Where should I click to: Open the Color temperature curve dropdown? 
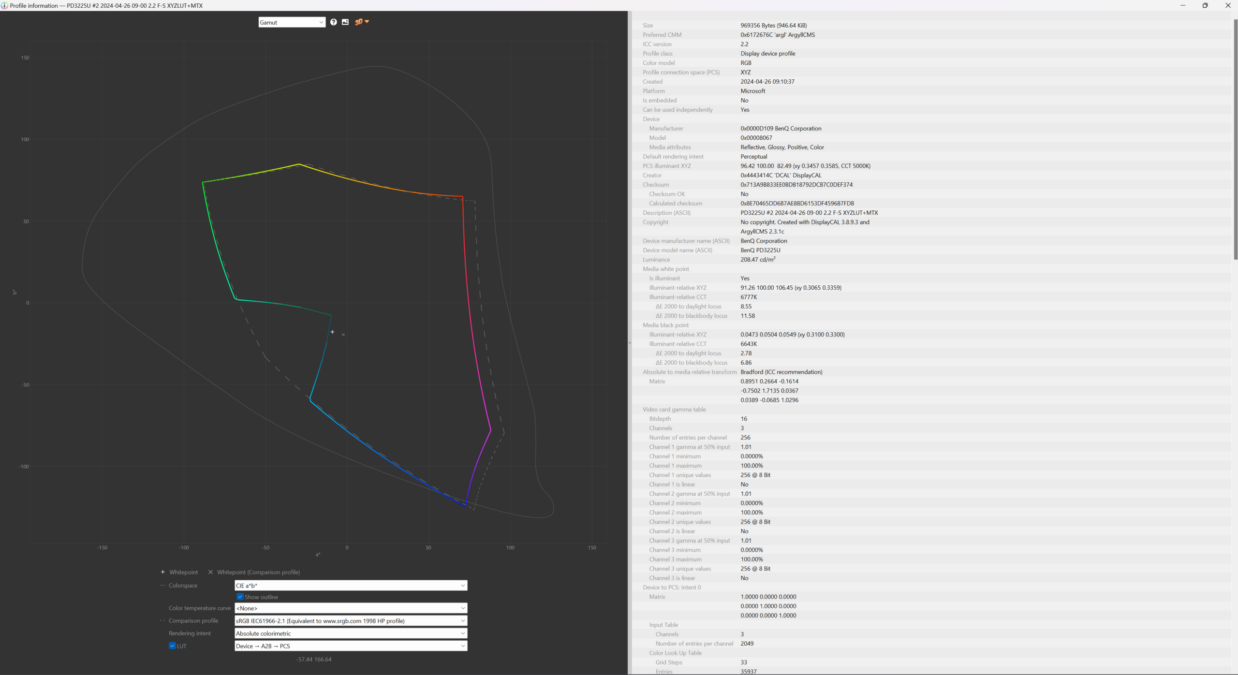pos(350,608)
